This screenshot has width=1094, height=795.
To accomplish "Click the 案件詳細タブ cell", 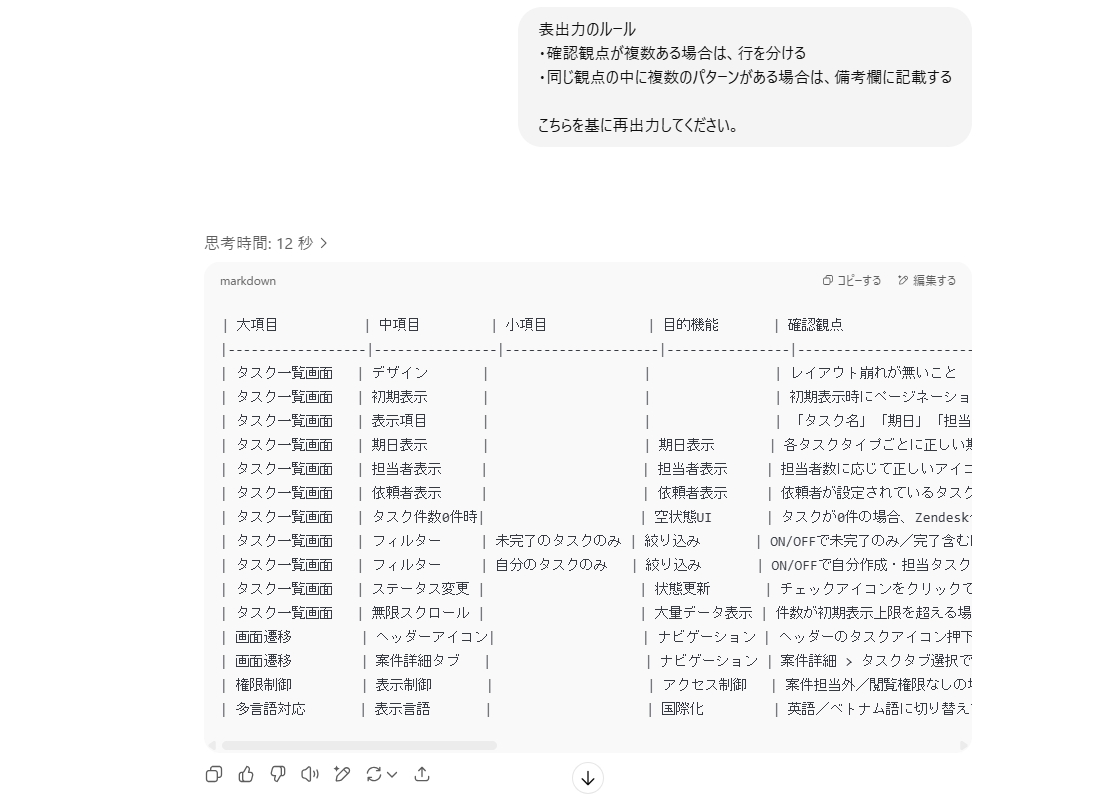I will point(417,661).
